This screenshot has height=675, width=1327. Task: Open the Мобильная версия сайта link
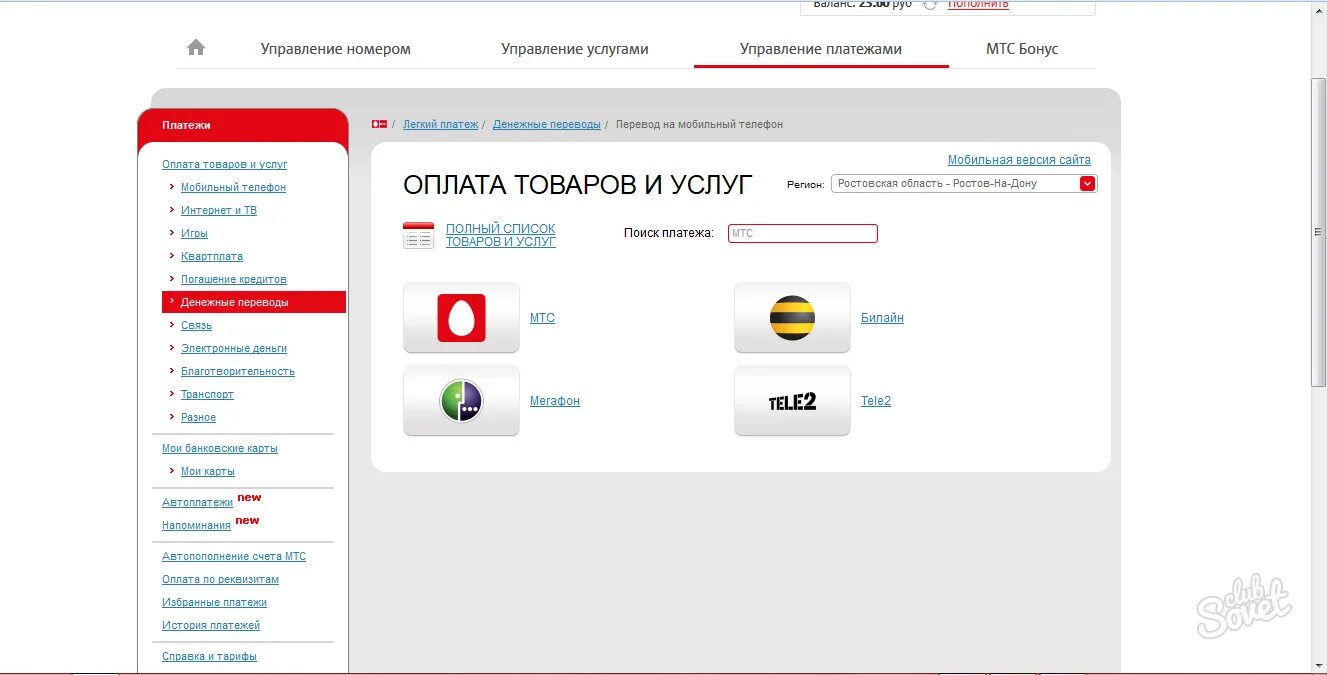[x=1019, y=160]
